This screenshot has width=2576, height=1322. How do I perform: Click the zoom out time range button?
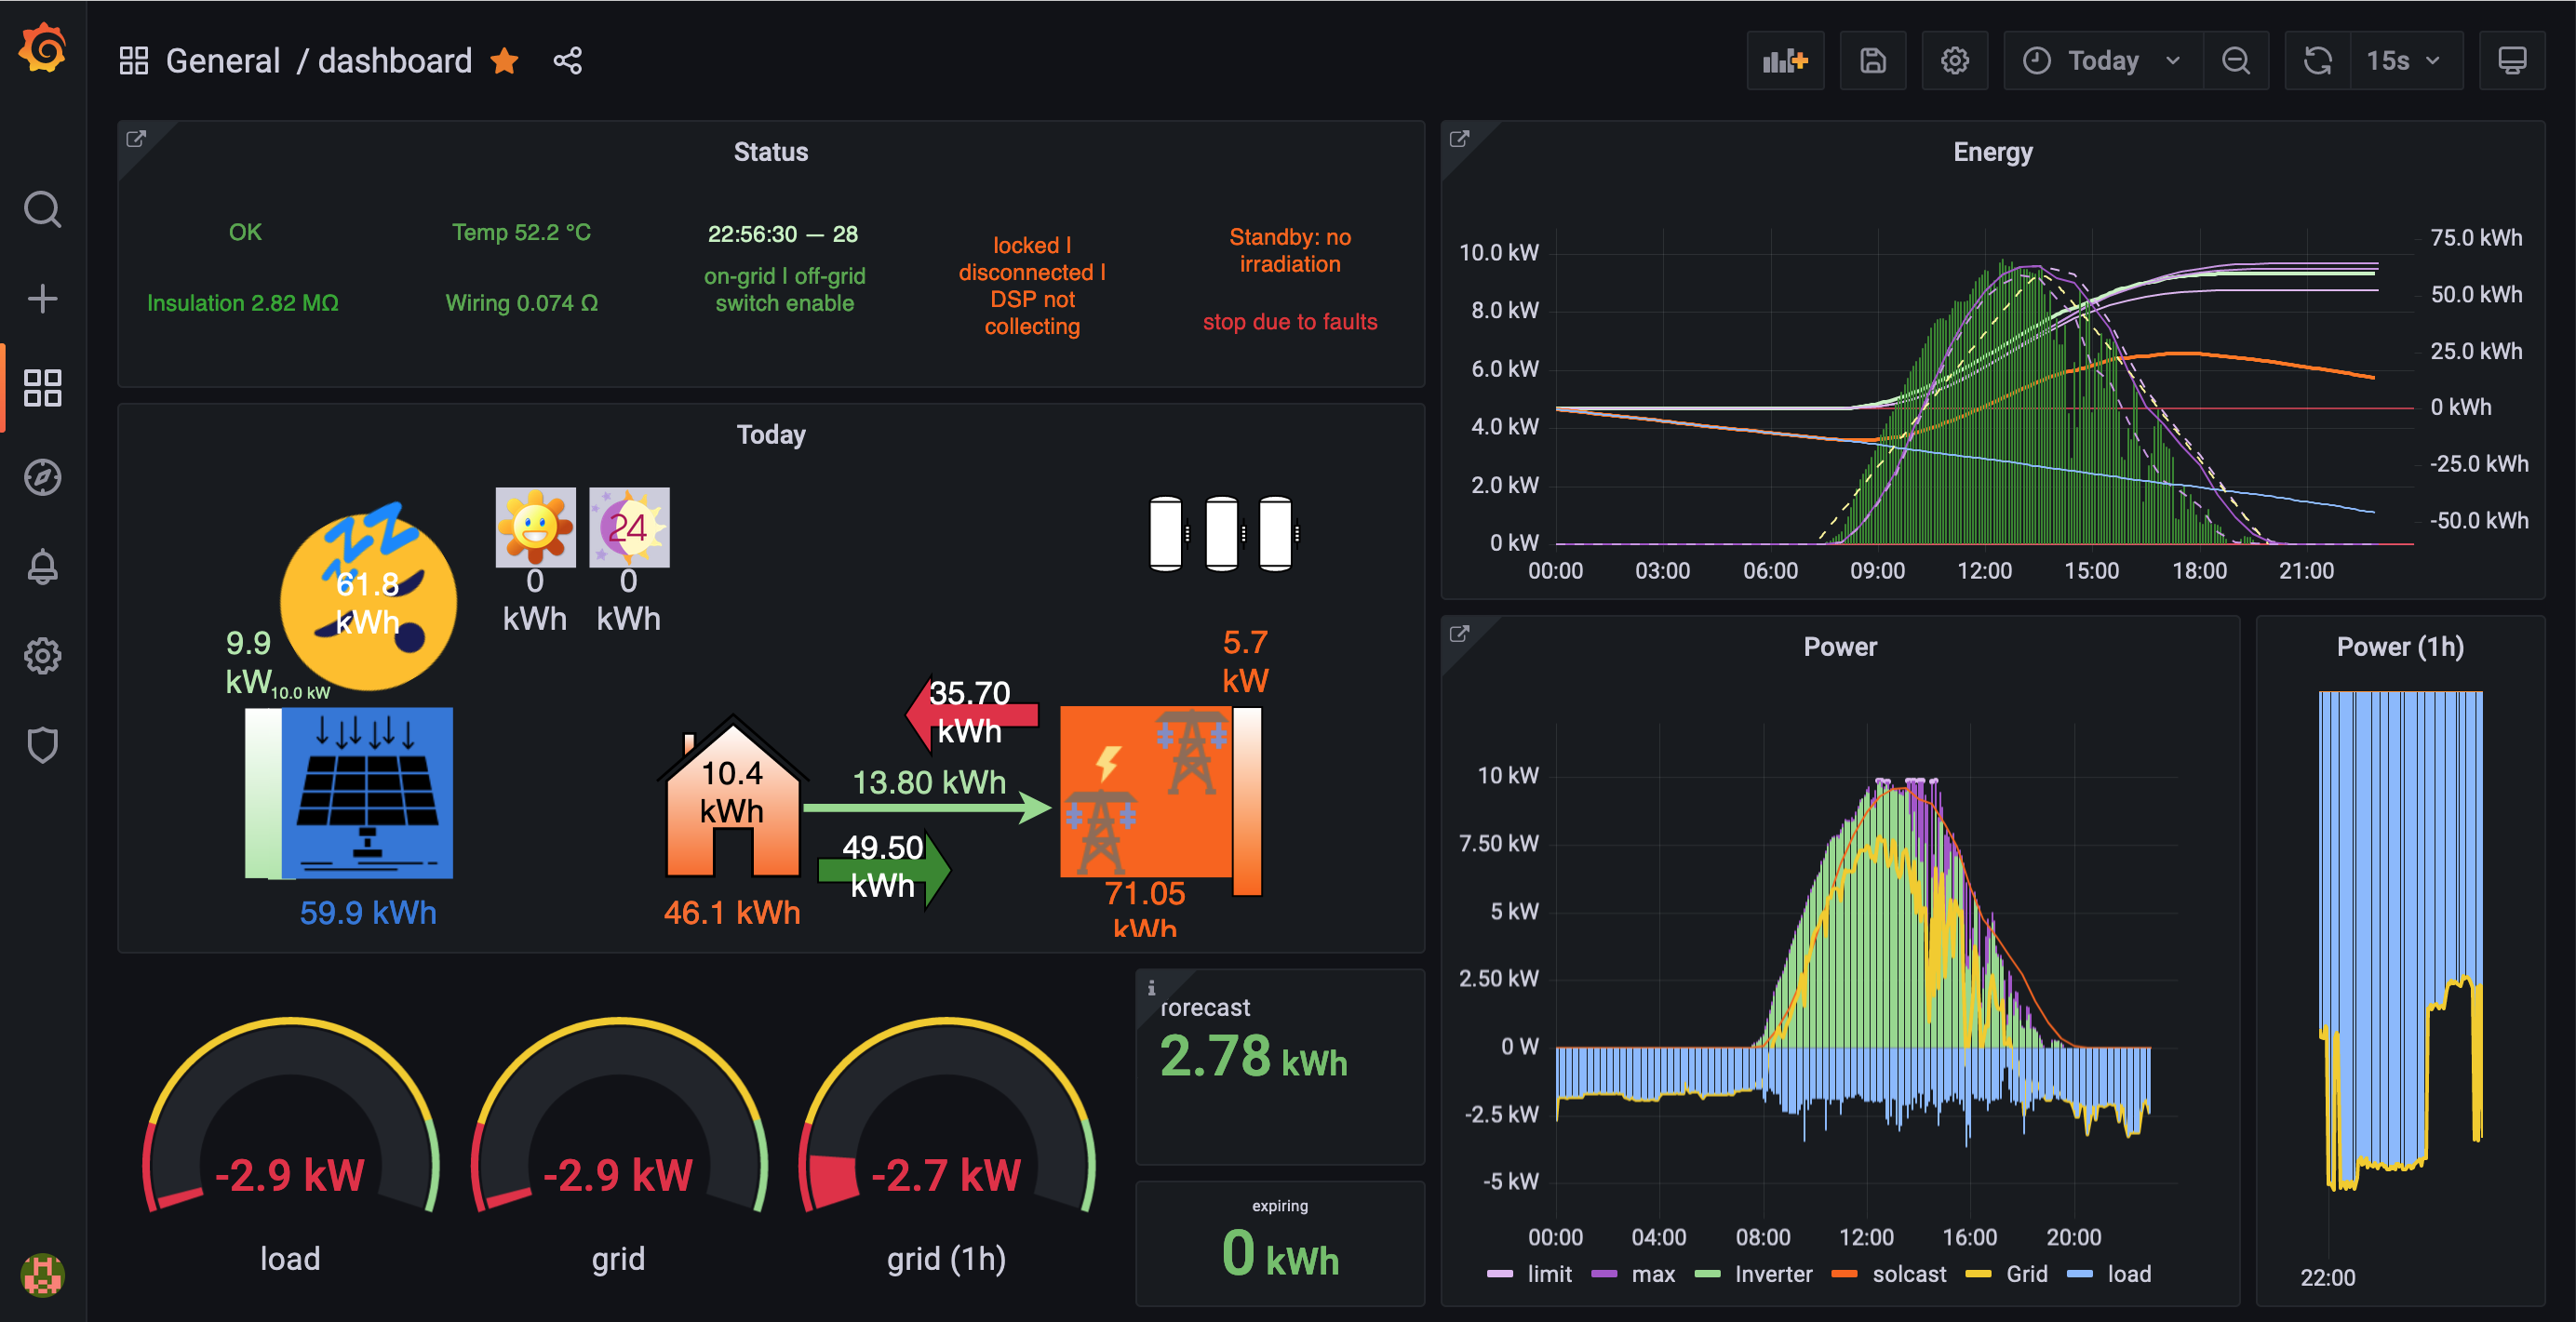[x=2235, y=61]
